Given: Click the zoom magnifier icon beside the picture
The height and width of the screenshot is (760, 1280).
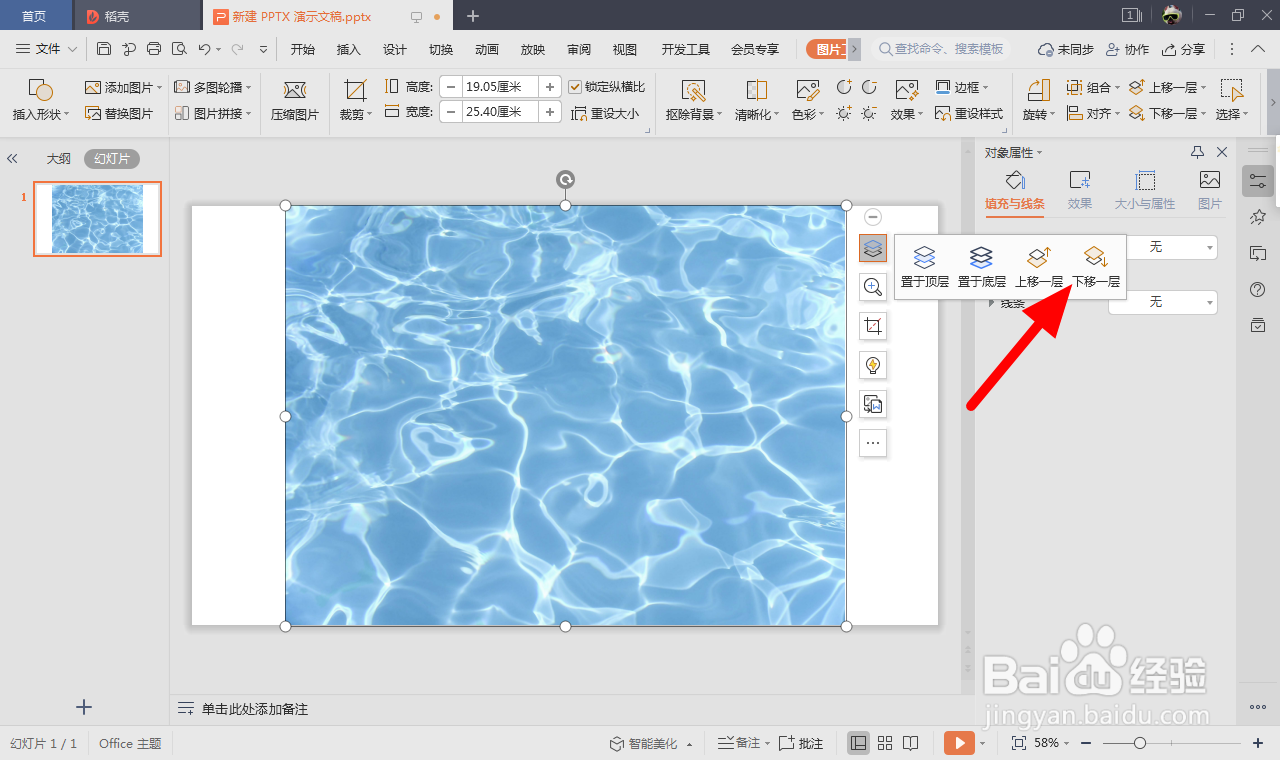Looking at the screenshot, I should click(873, 287).
